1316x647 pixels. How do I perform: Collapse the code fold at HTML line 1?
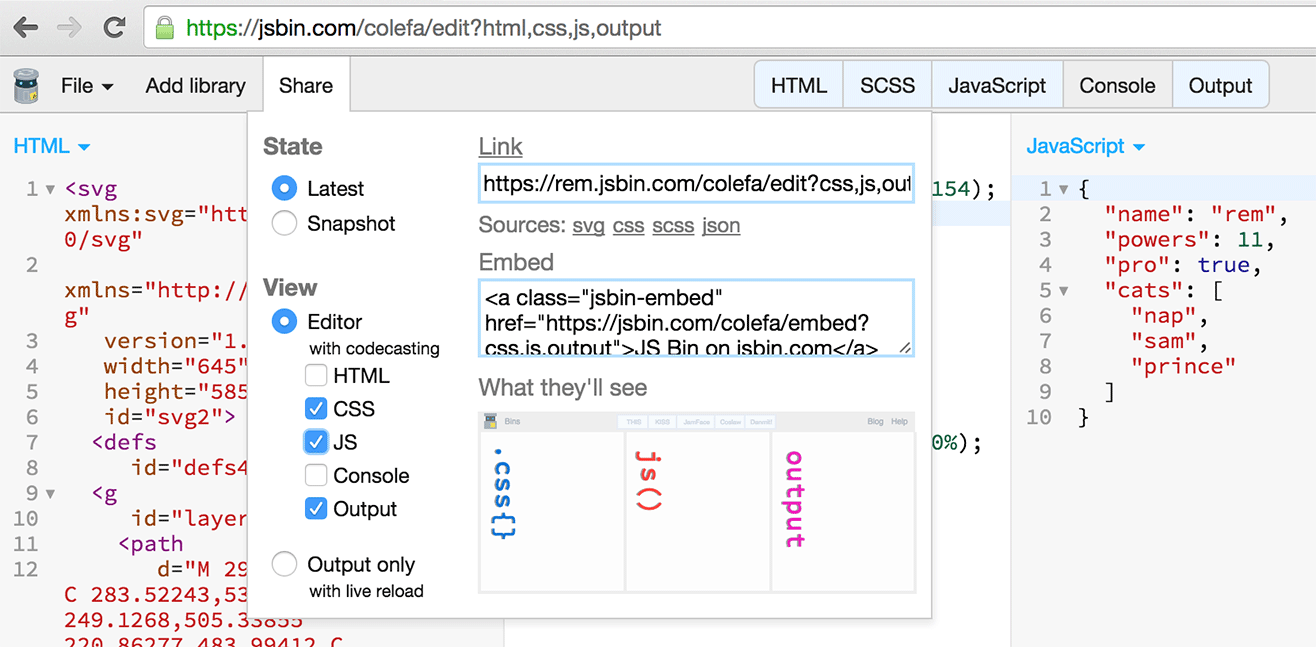pos(51,189)
